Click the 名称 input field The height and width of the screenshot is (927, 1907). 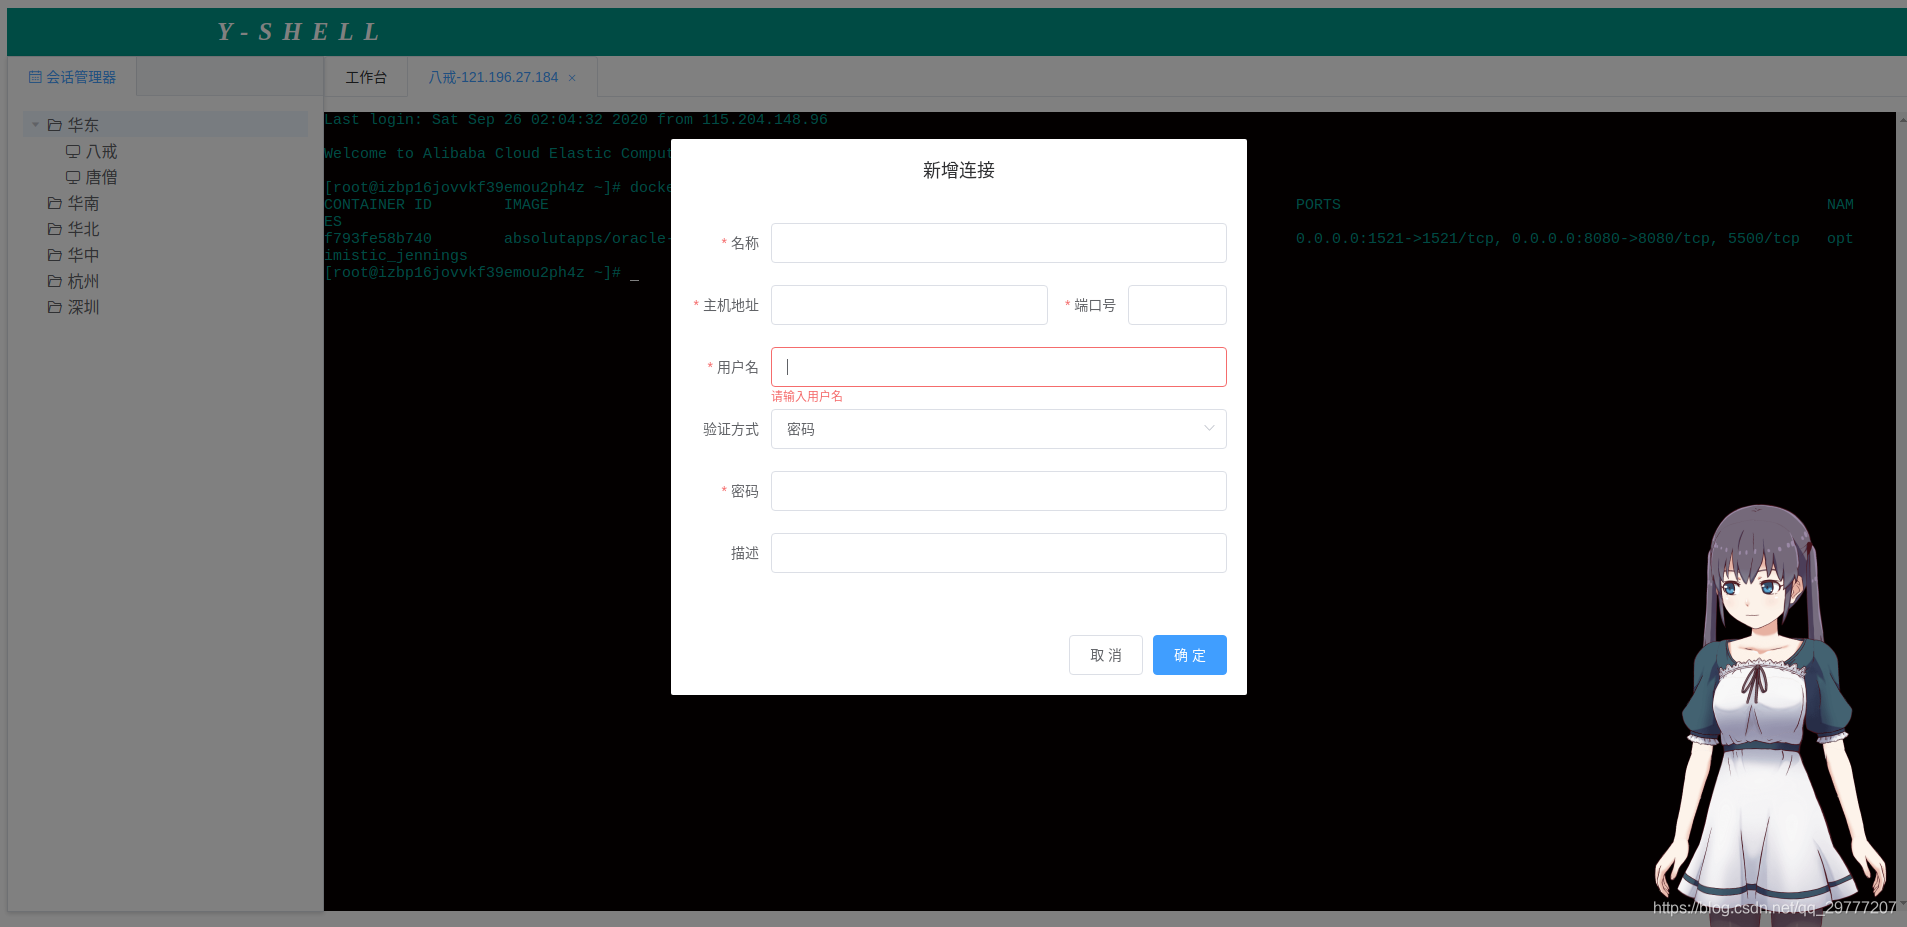[x=997, y=243]
